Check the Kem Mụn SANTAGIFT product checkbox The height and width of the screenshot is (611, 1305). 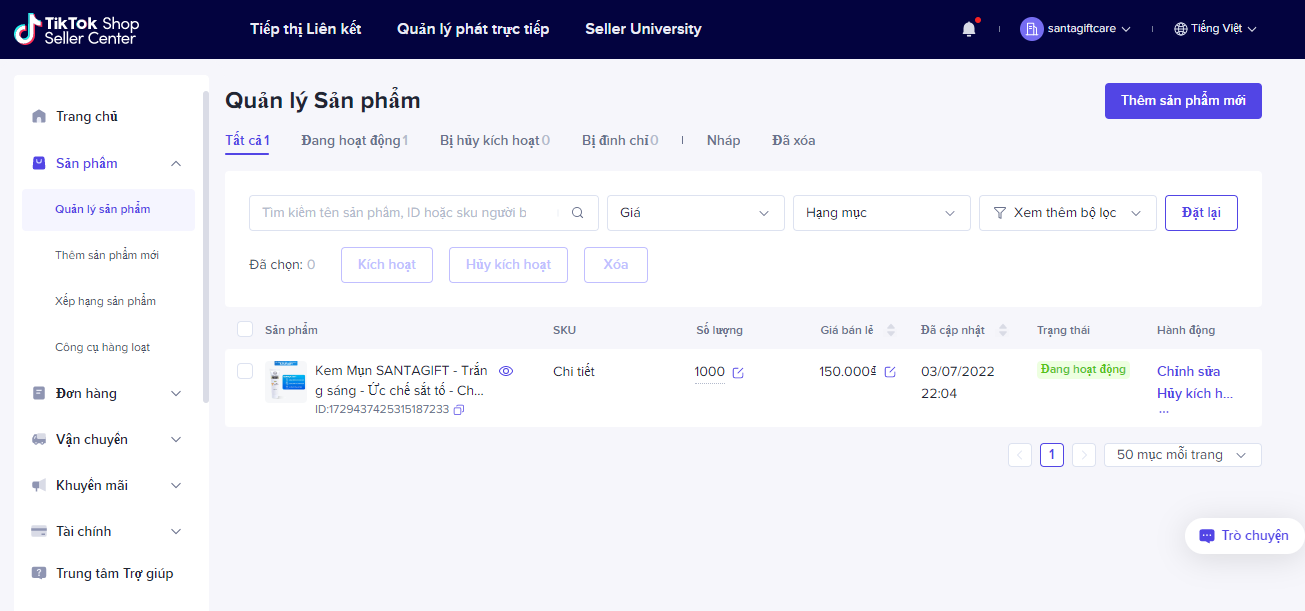coord(245,371)
